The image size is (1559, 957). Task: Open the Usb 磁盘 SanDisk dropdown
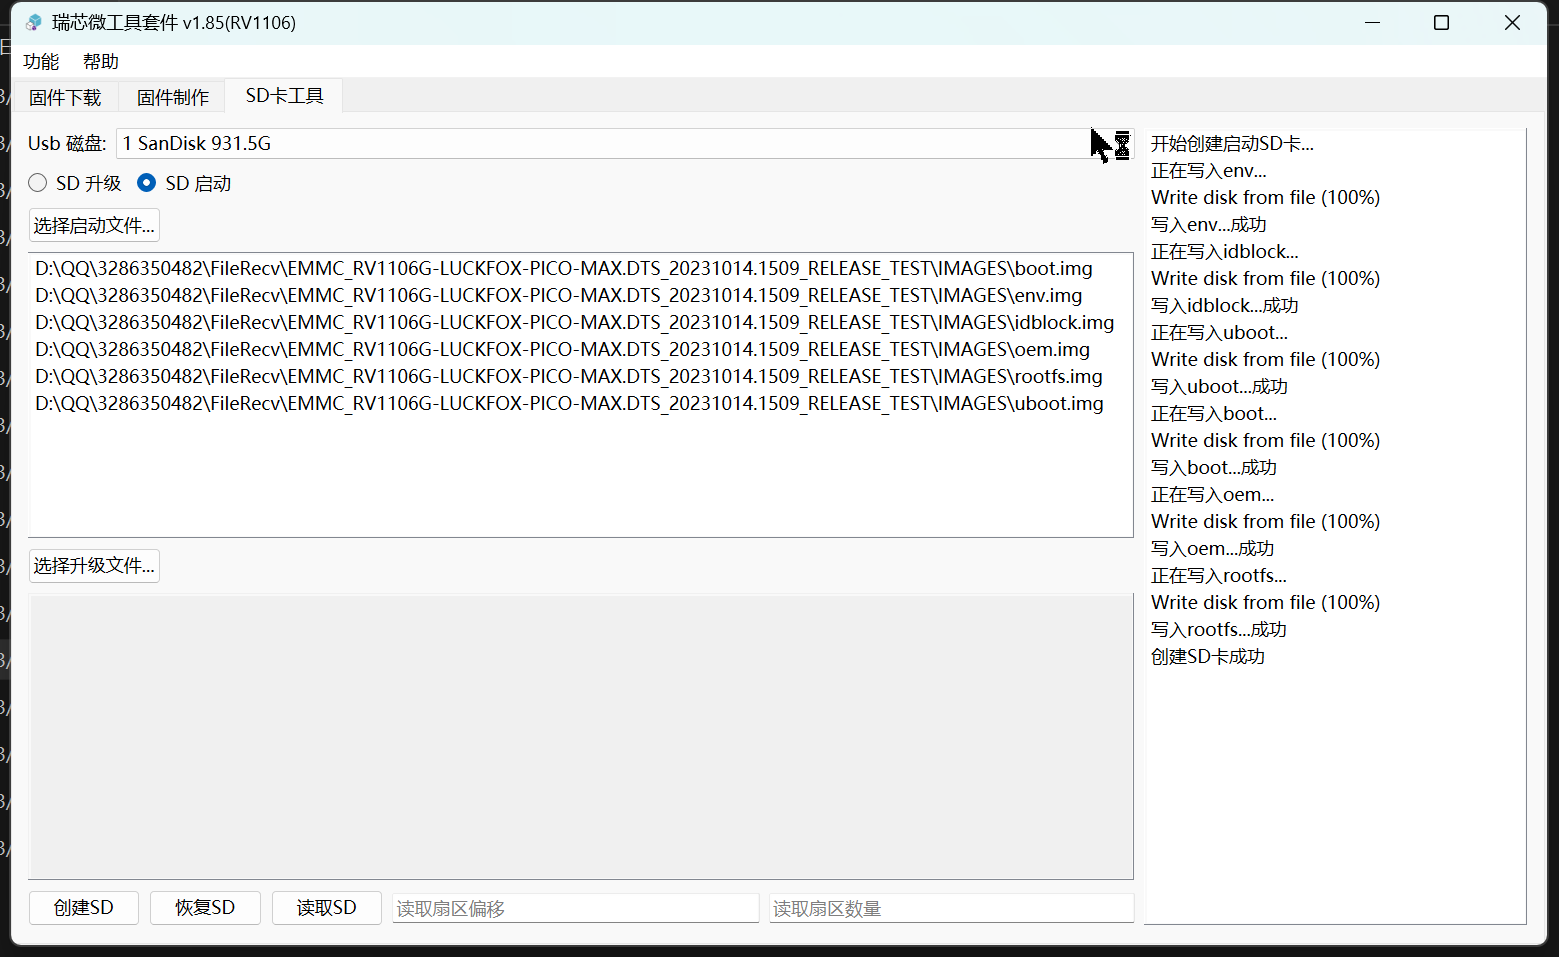point(625,143)
